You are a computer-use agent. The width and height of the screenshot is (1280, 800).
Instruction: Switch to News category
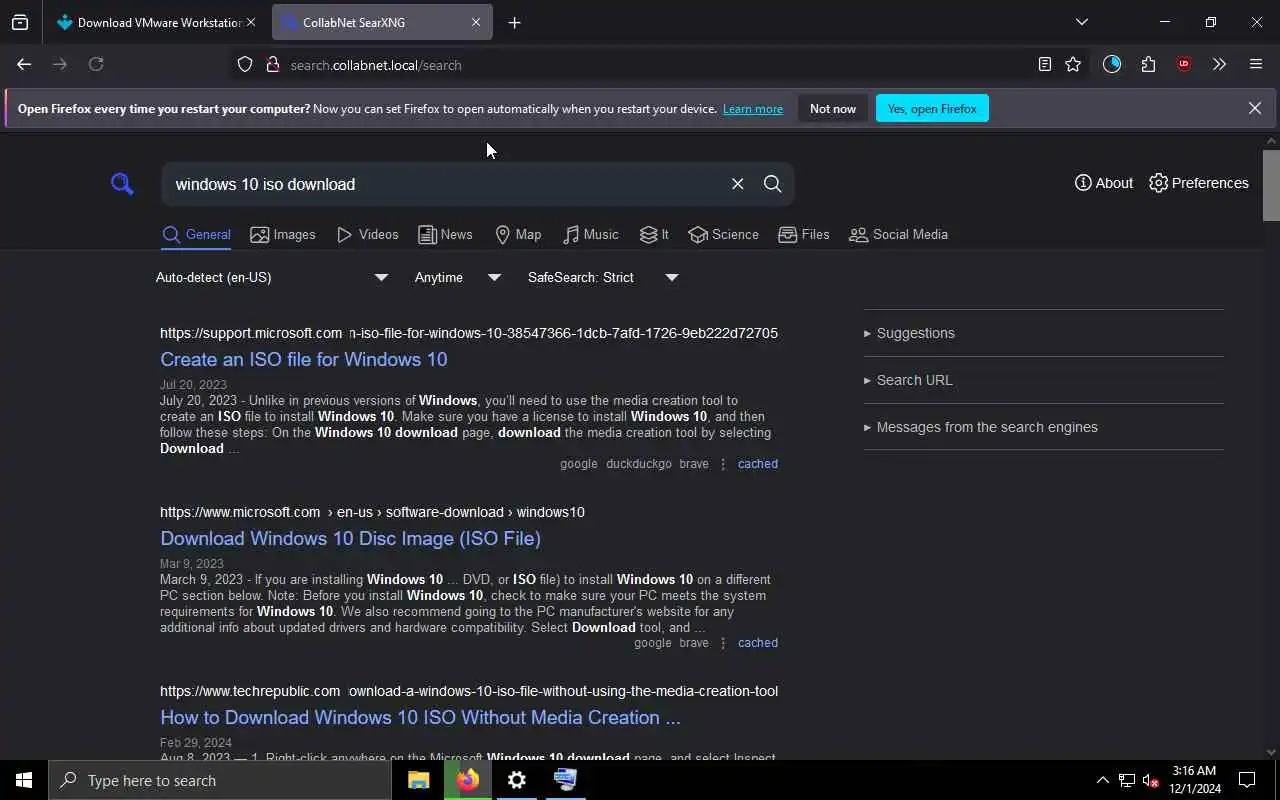click(445, 235)
